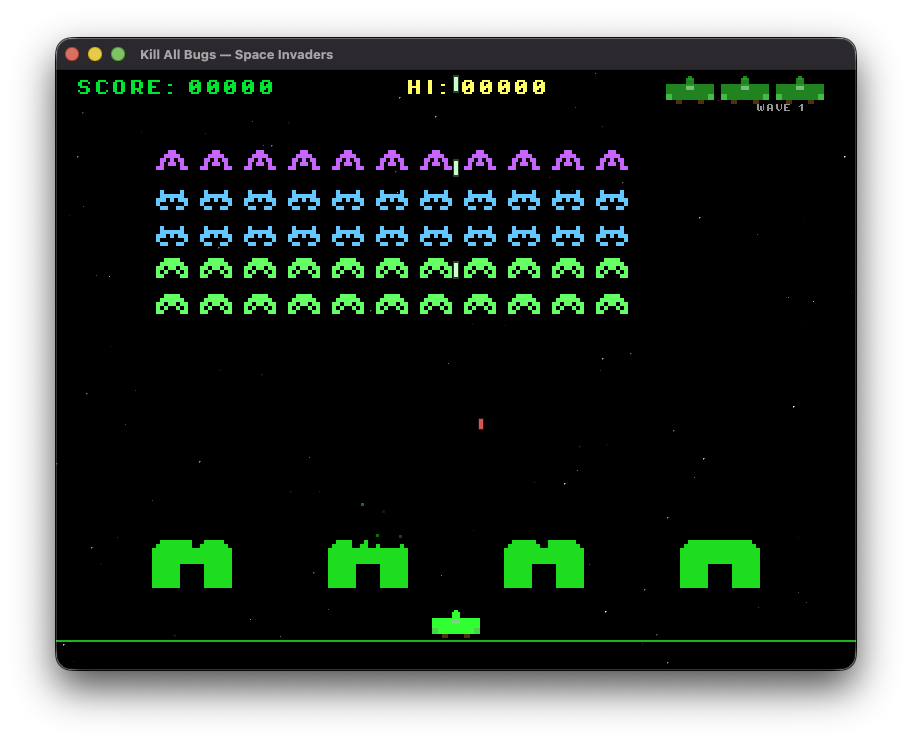This screenshot has height=744, width=912.
Task: Click the damaged second shield bunker
Action: tap(368, 564)
